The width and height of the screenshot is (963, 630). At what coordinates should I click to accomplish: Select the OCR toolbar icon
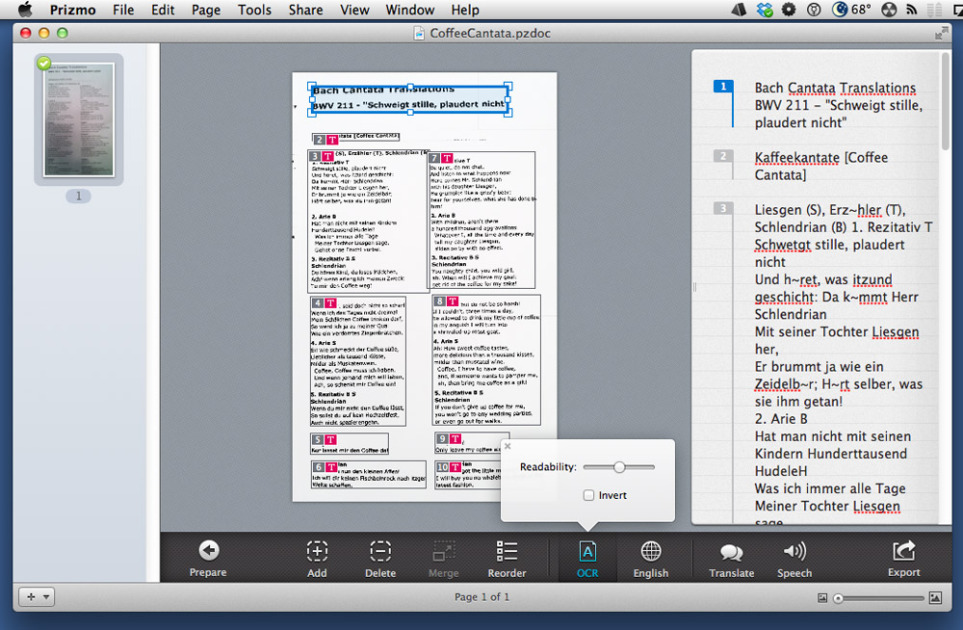[587, 551]
